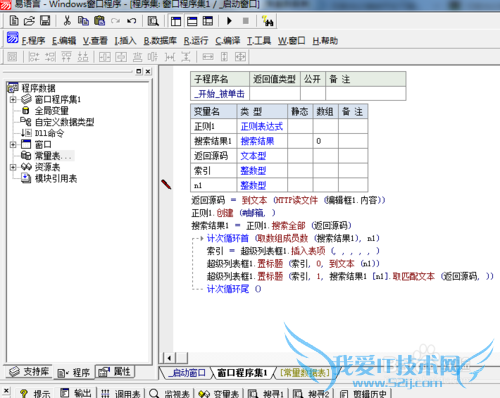Viewport: 500px width, 398px height.
Task: Click the Find magnifier toolbar icon
Action: pos(153,21)
